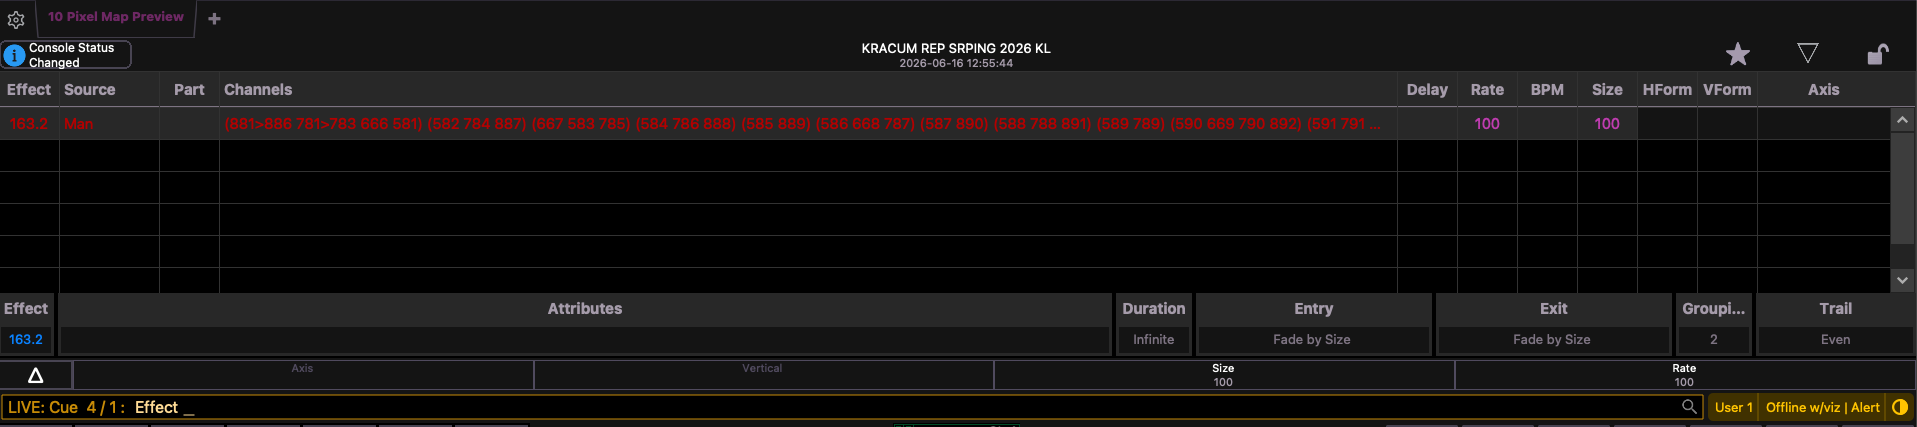The image size is (1917, 427).
Task: Select Entry Fade by Size option
Action: 1312,340
